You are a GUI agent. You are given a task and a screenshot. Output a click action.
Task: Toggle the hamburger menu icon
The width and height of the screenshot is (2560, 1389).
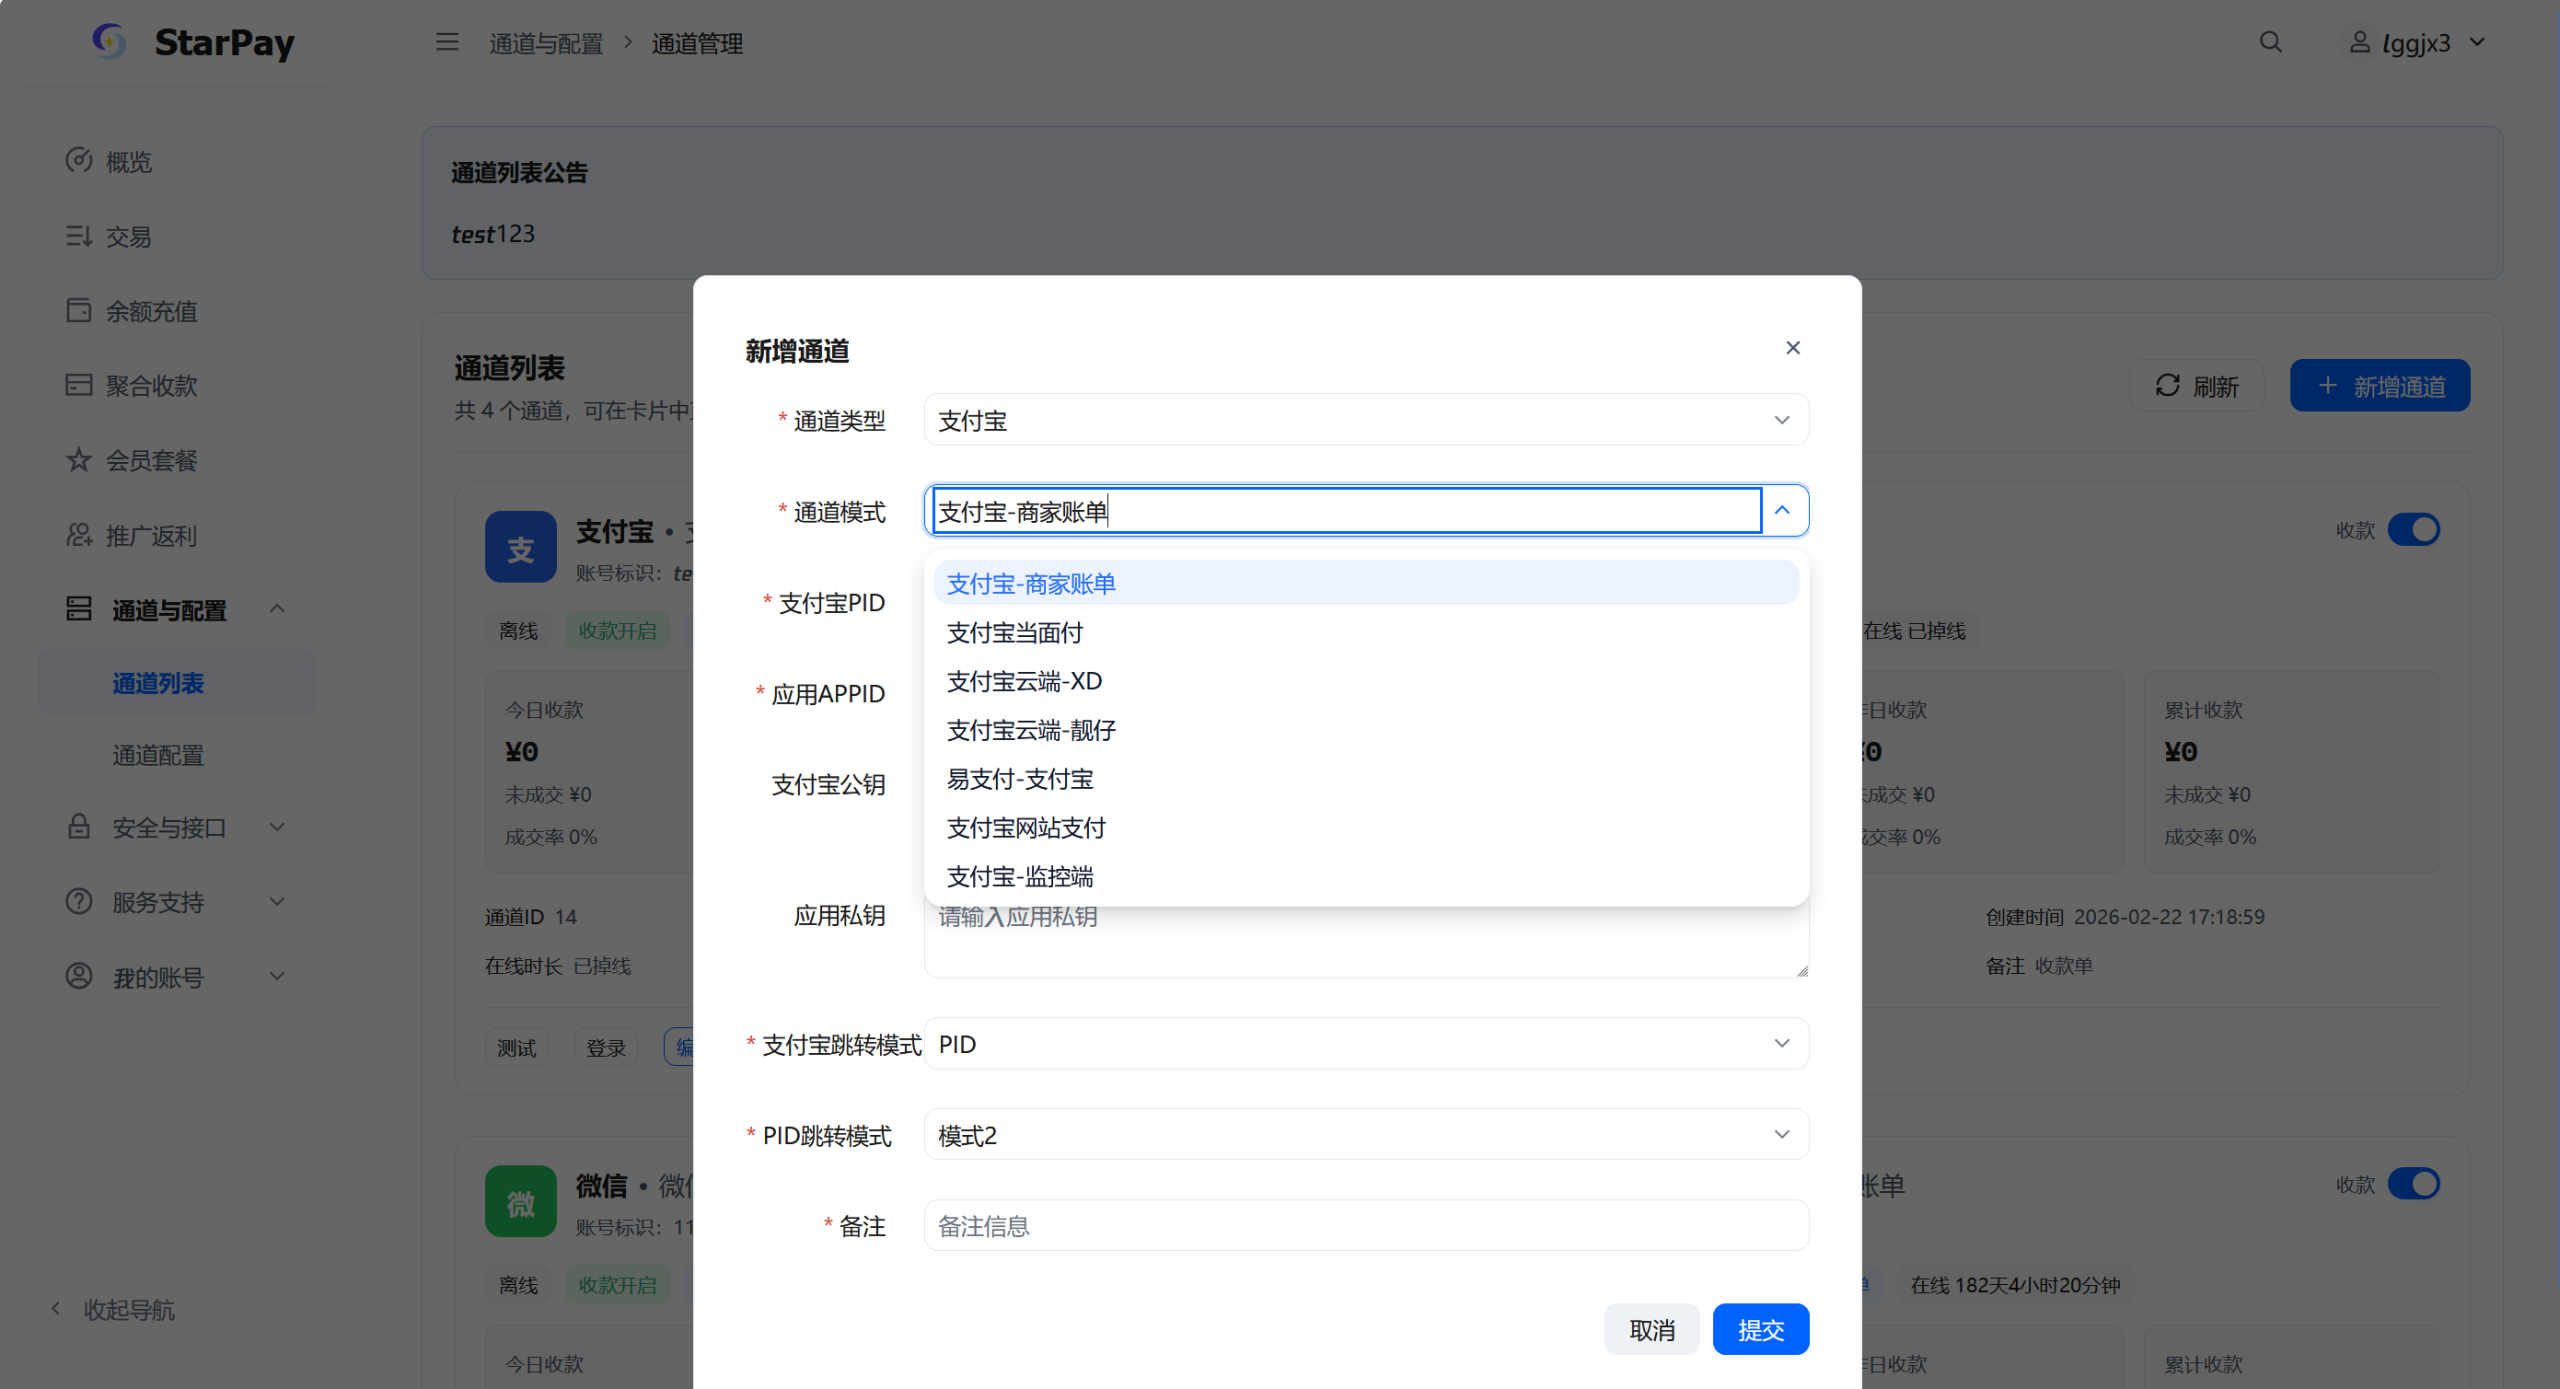tap(447, 42)
